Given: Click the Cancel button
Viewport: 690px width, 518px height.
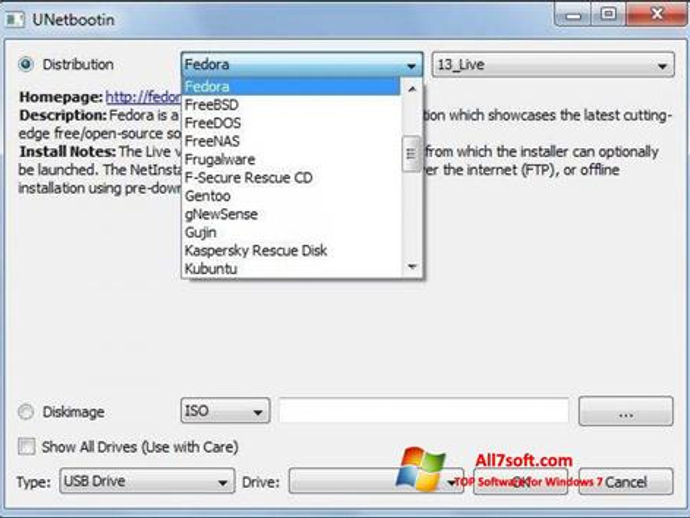Looking at the screenshot, I should click(626, 481).
